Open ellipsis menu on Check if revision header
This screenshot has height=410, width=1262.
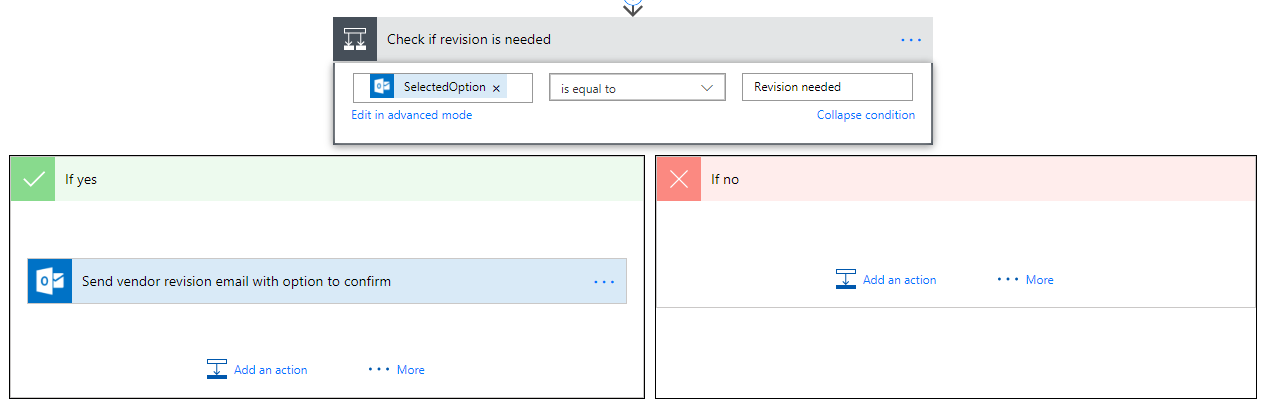pos(910,40)
